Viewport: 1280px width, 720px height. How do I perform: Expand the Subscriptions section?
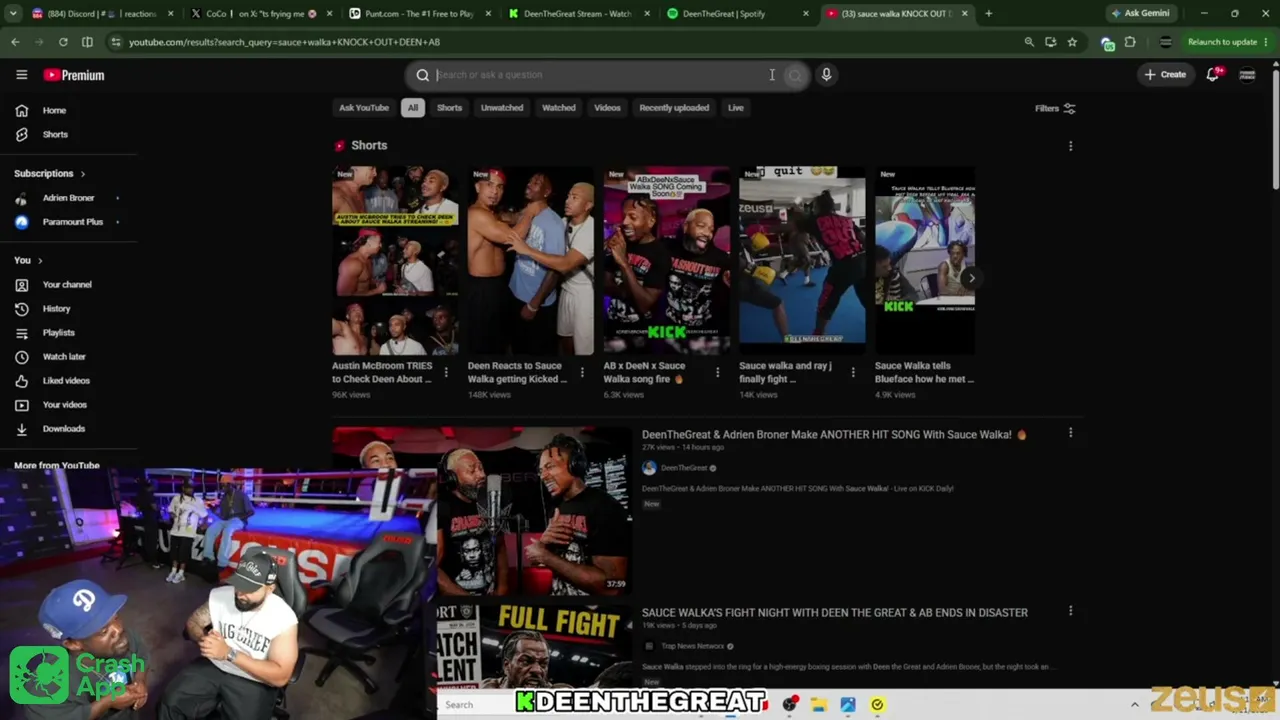[x=50, y=174]
